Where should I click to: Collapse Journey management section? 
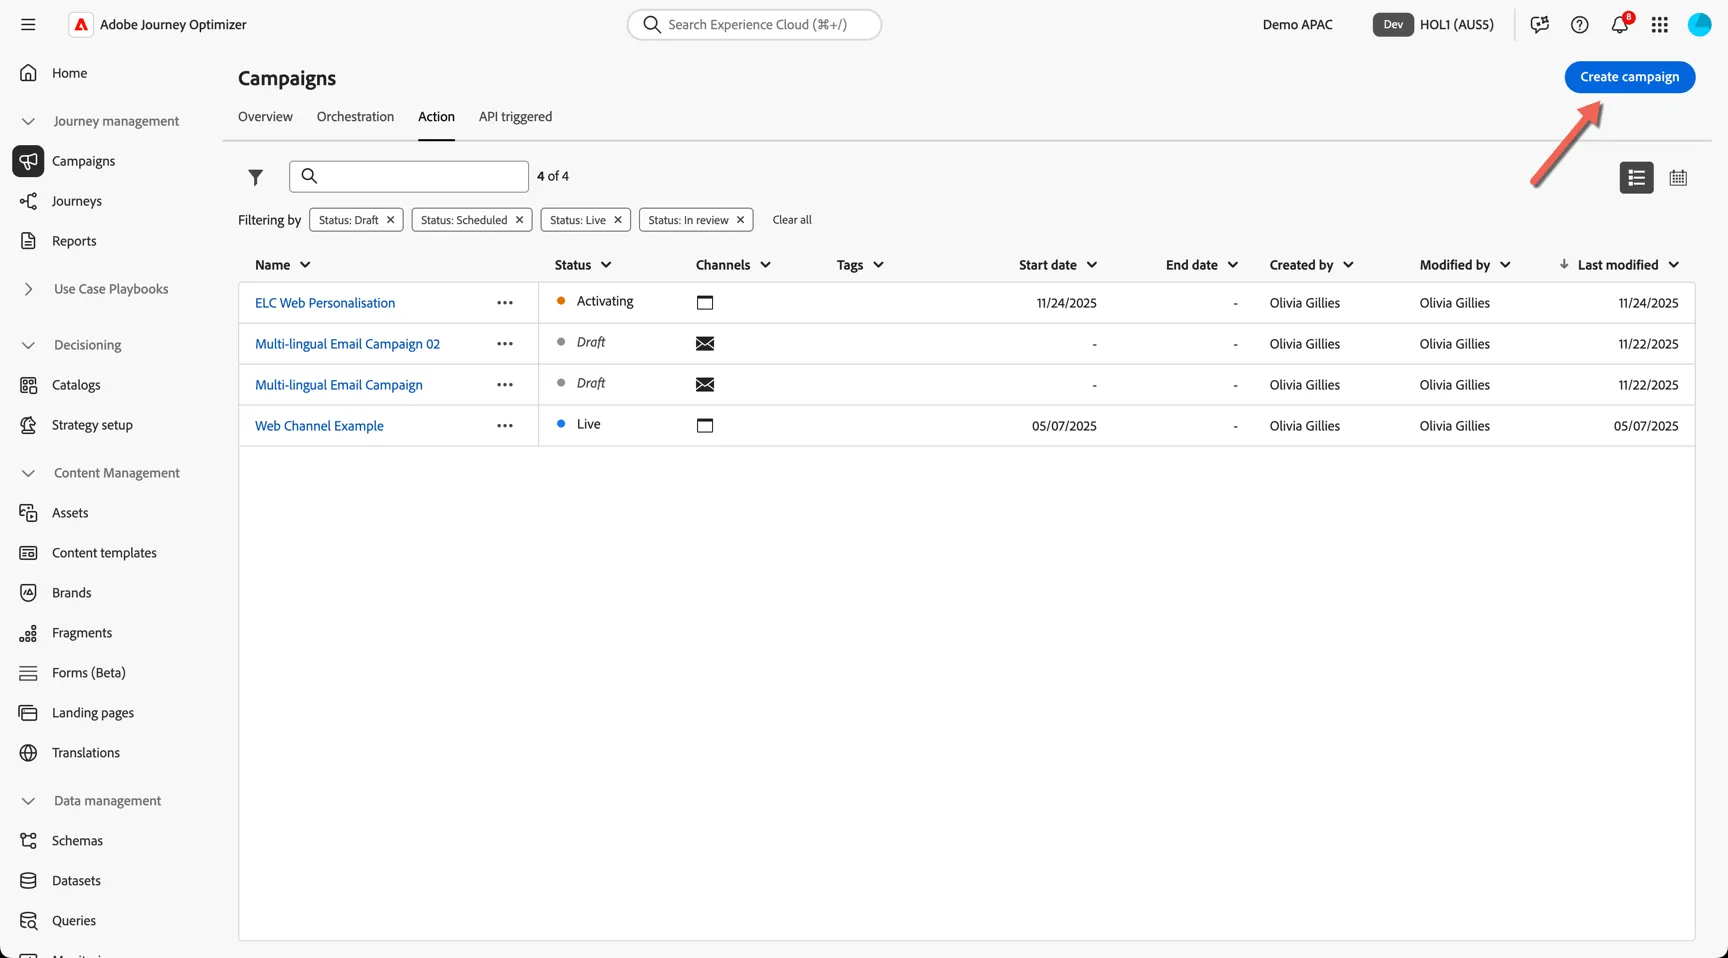pos(28,121)
